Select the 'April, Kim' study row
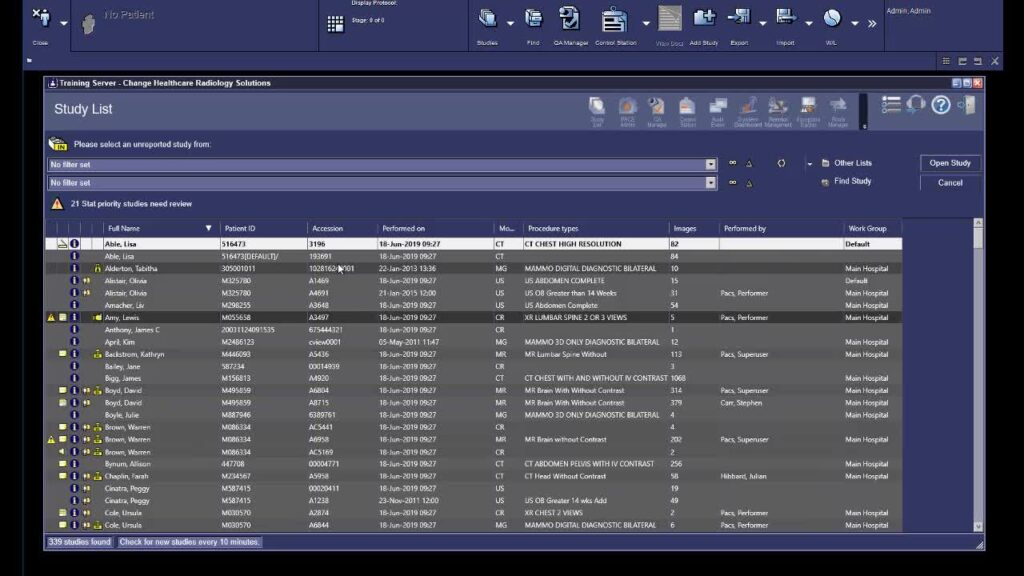The height and width of the screenshot is (576, 1024). click(473, 342)
